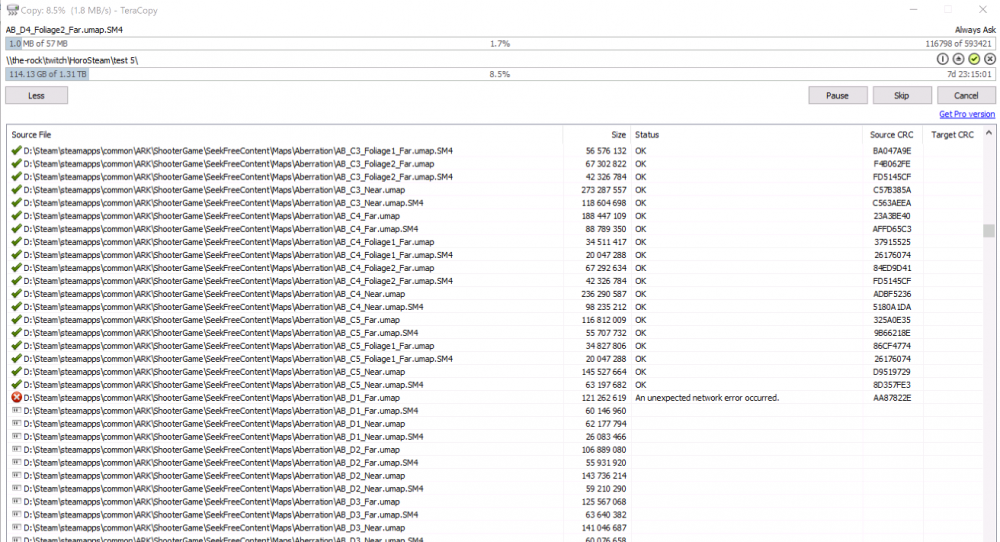The height and width of the screenshot is (542, 1000).
Task: Click the green check icon of AB_C5_Far.umap
Action: (17, 319)
